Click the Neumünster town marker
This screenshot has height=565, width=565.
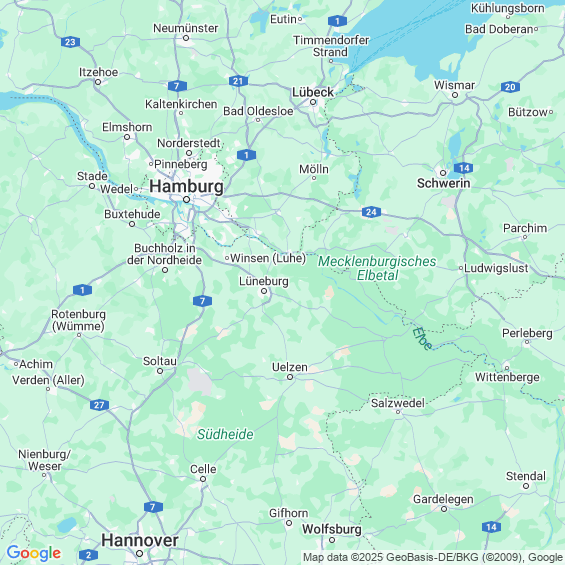click(186, 38)
